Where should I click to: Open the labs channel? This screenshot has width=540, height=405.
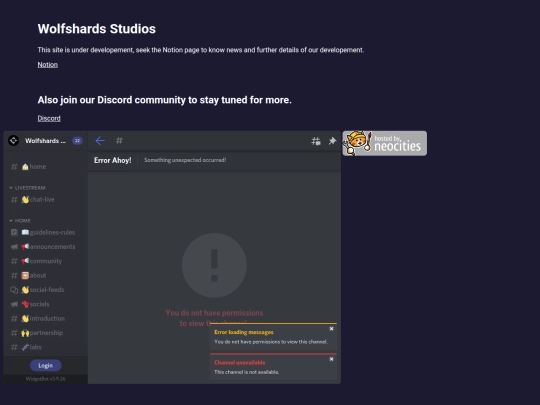pos(45,347)
